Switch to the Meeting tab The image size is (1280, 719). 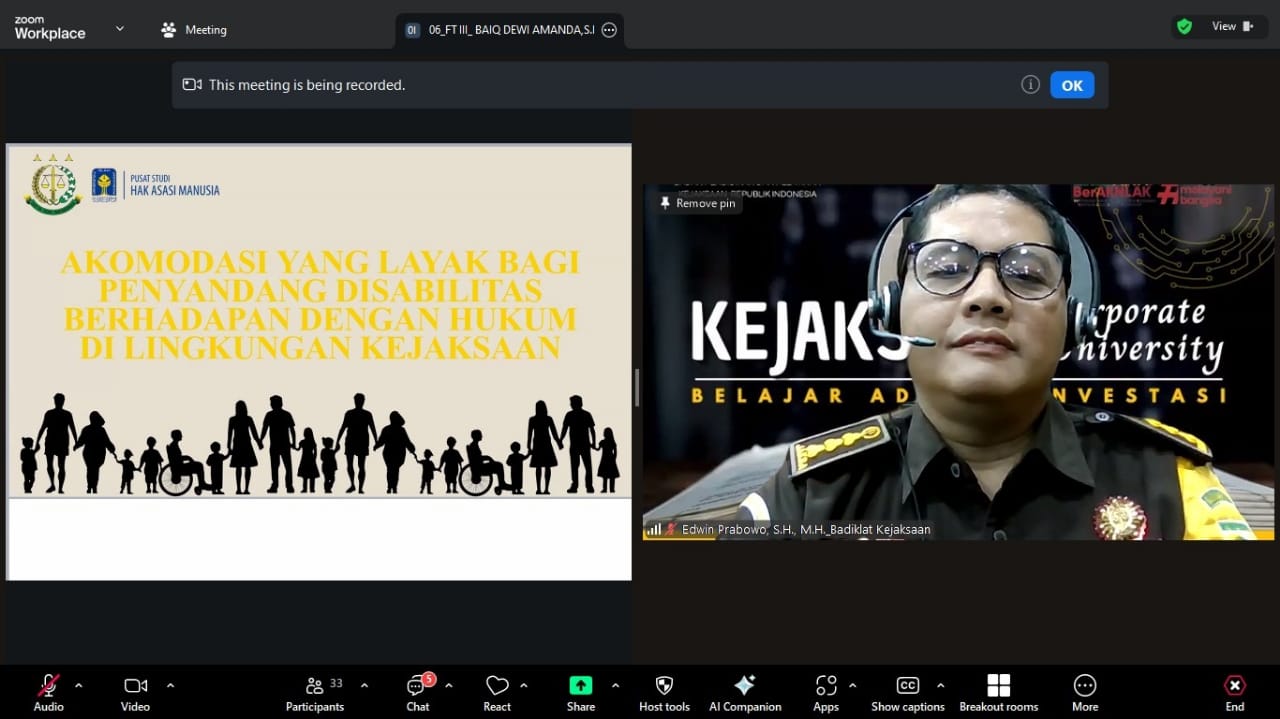point(195,30)
